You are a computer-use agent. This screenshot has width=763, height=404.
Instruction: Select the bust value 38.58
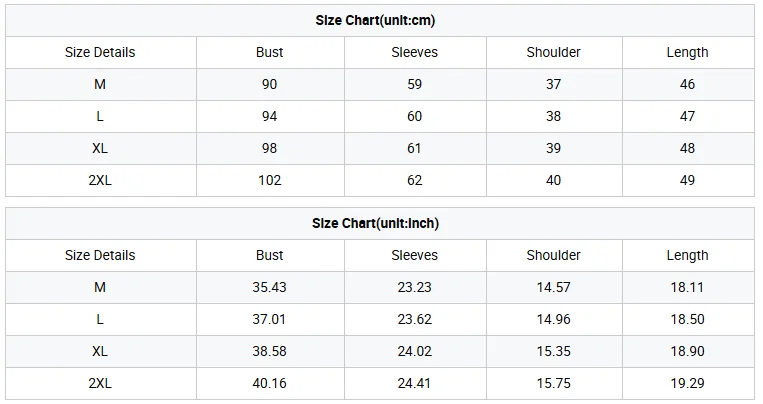pyautogui.click(x=270, y=351)
